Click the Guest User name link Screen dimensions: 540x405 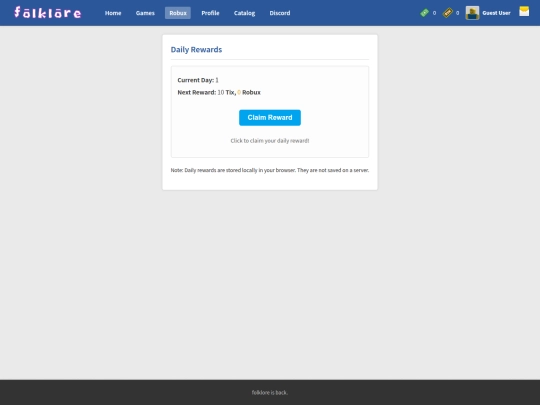coord(496,13)
